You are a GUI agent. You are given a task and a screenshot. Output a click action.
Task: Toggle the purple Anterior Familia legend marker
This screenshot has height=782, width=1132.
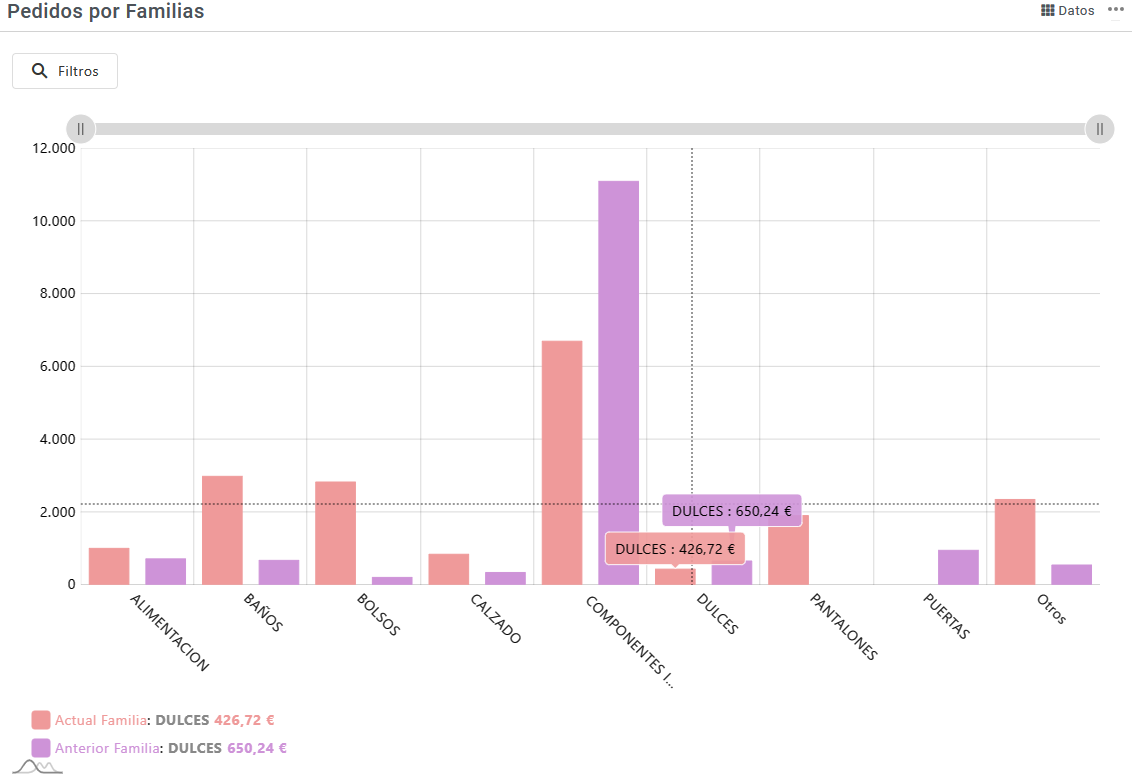(x=41, y=748)
